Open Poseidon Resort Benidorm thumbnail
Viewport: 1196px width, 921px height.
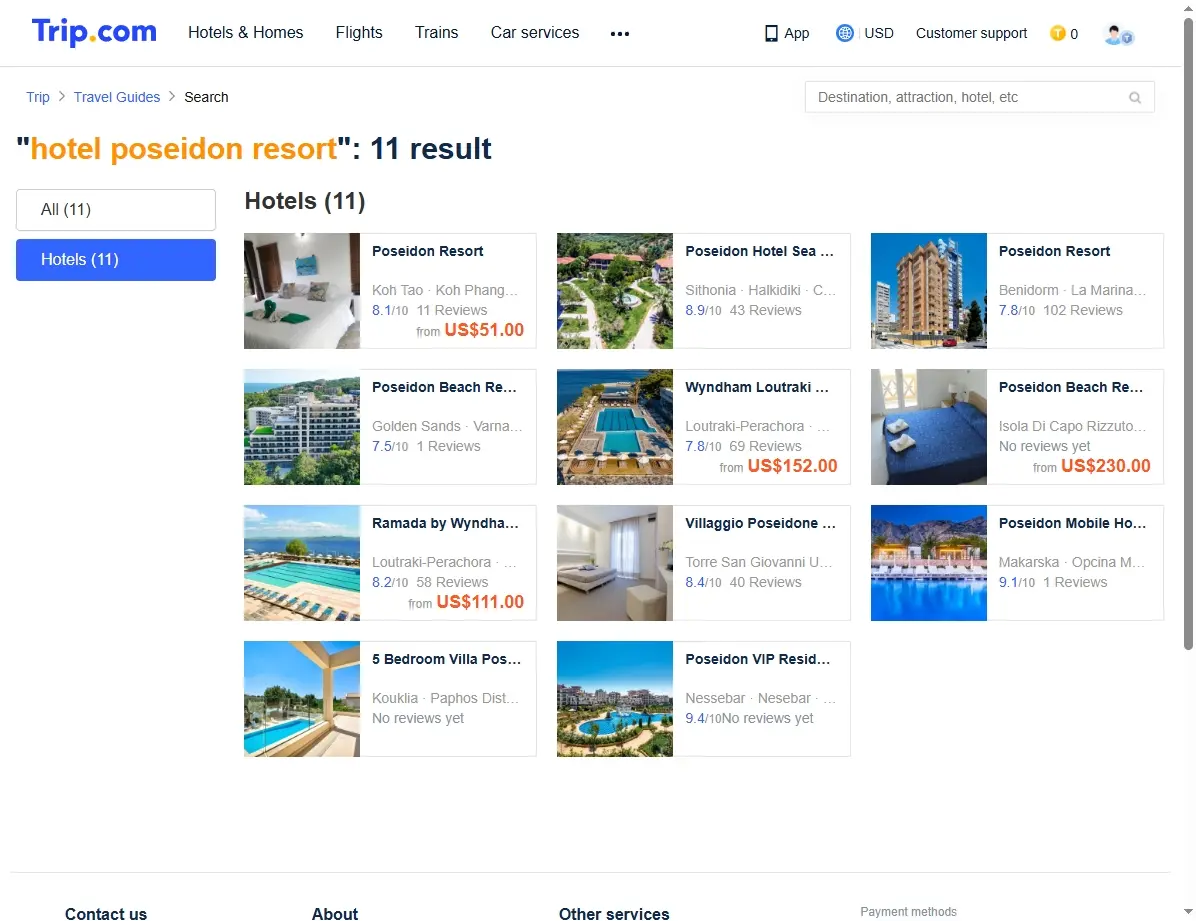[x=928, y=291]
